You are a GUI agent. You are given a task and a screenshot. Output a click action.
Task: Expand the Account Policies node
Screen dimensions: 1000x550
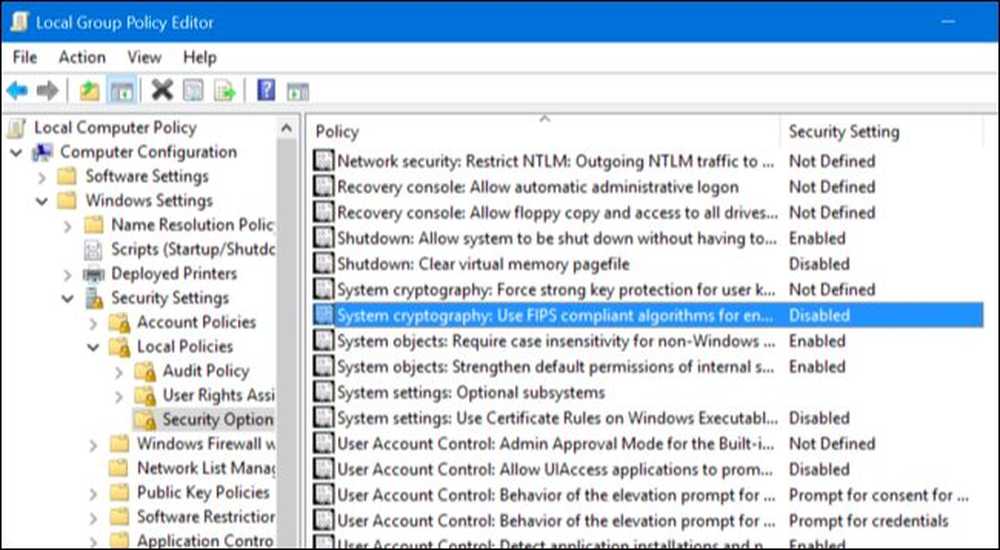[x=94, y=323]
